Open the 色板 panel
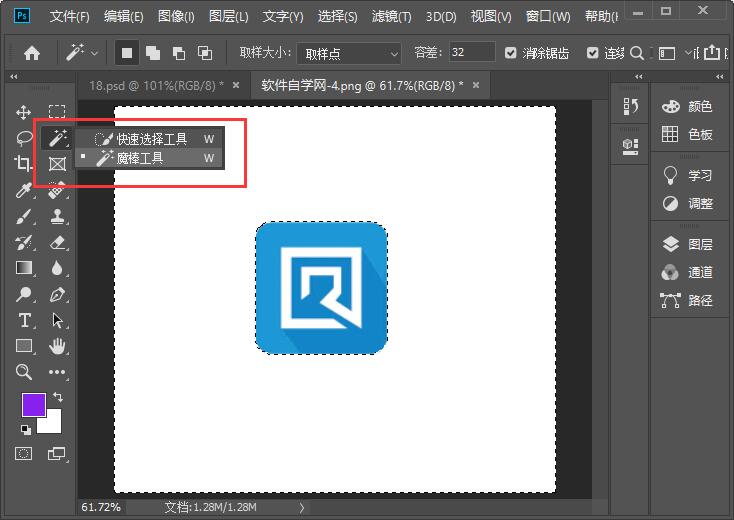The height and width of the screenshot is (520, 734). 687,135
